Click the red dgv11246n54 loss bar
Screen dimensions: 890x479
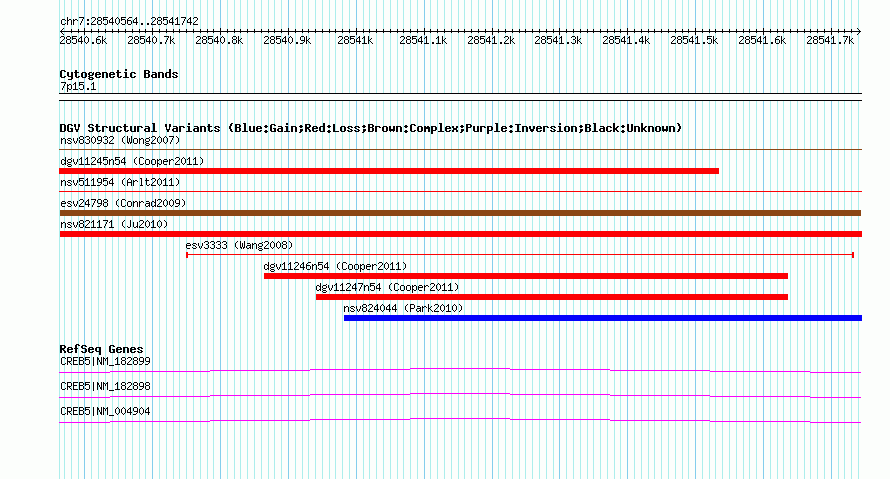click(526, 276)
